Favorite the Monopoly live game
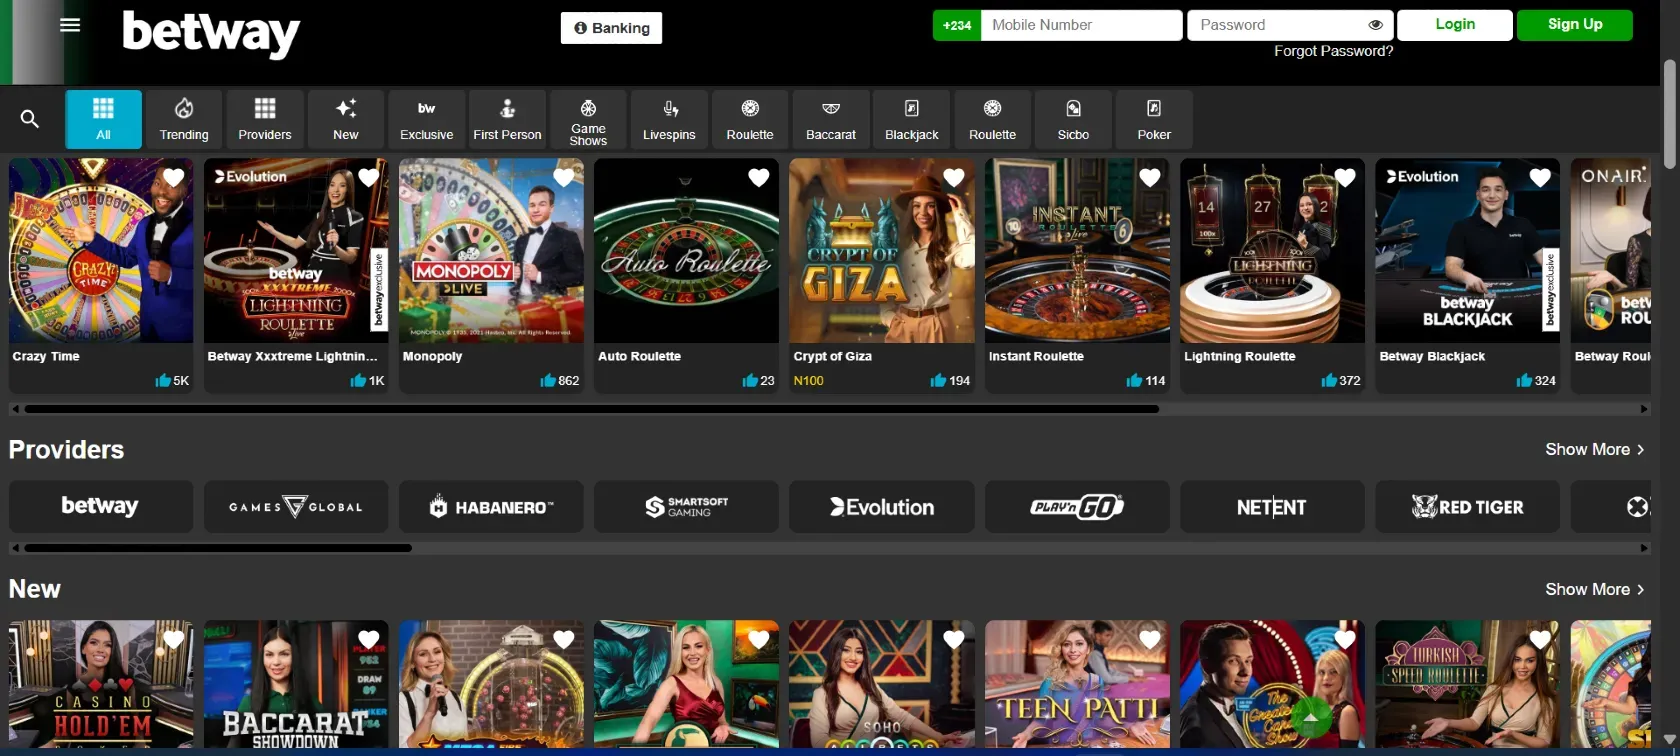The width and height of the screenshot is (1680, 756). (564, 177)
